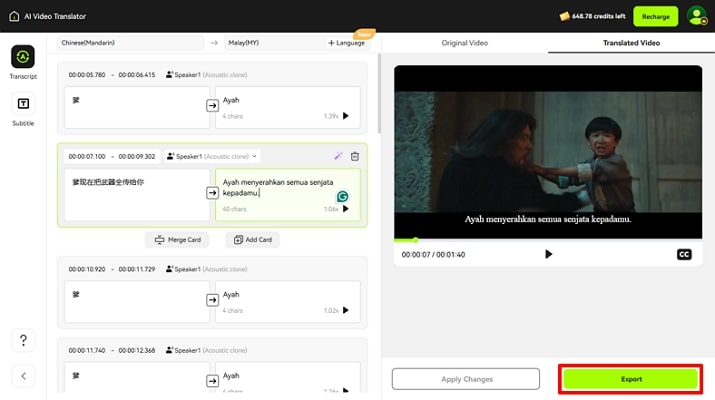Edit Ayah translation in 00:00:10.920 card

288,302
